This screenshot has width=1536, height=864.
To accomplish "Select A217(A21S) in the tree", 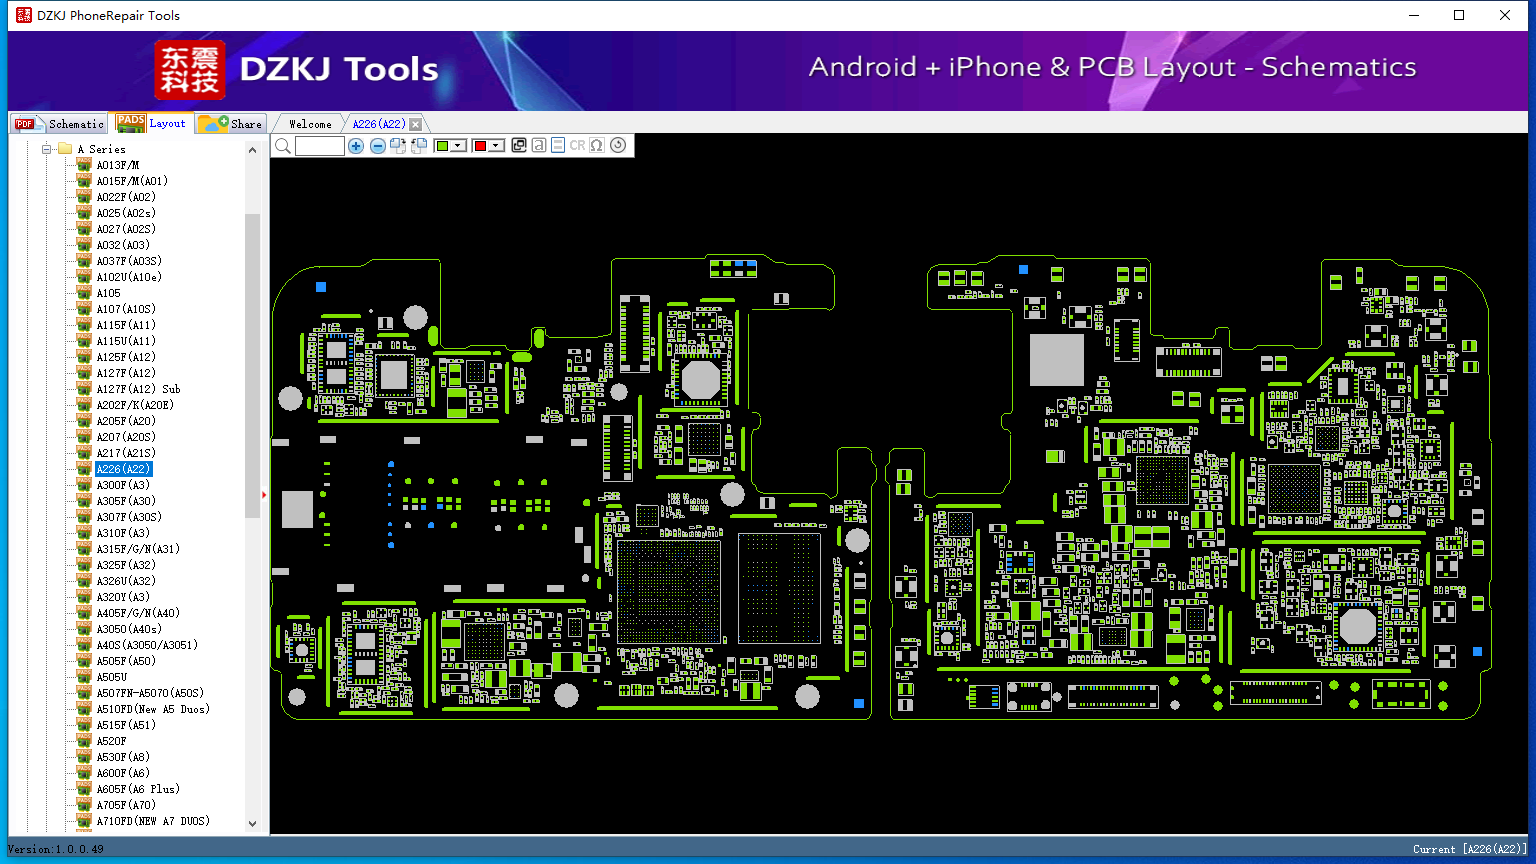I will point(126,453).
